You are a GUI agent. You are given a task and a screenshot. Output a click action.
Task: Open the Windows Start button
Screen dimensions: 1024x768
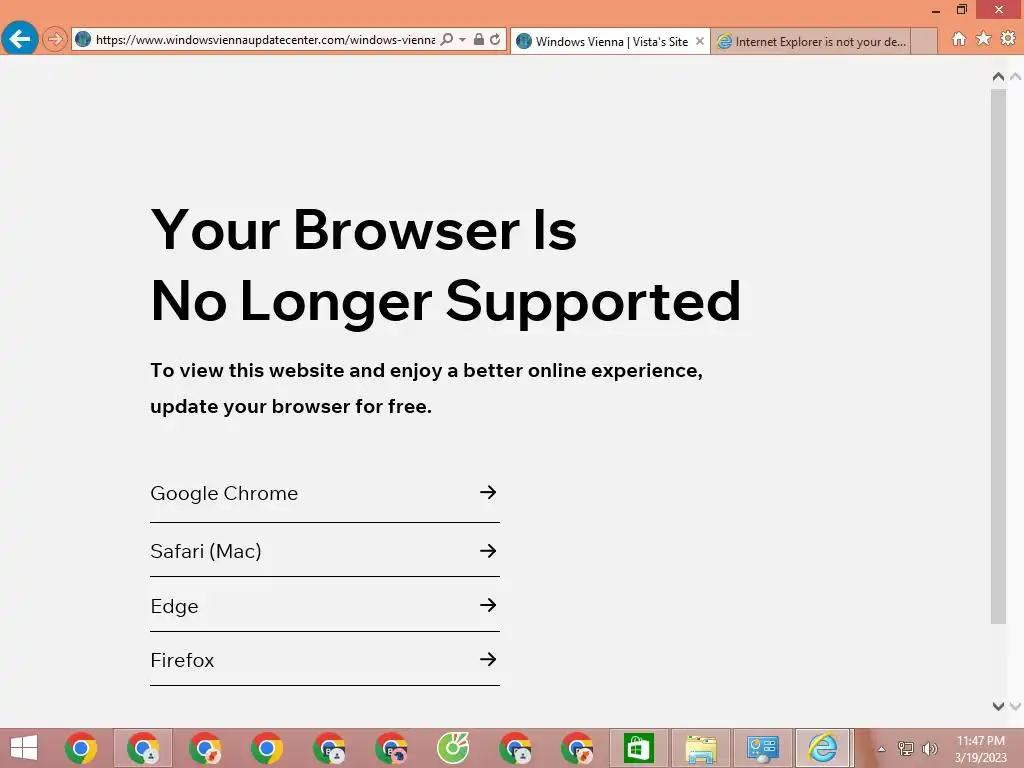pos(24,748)
